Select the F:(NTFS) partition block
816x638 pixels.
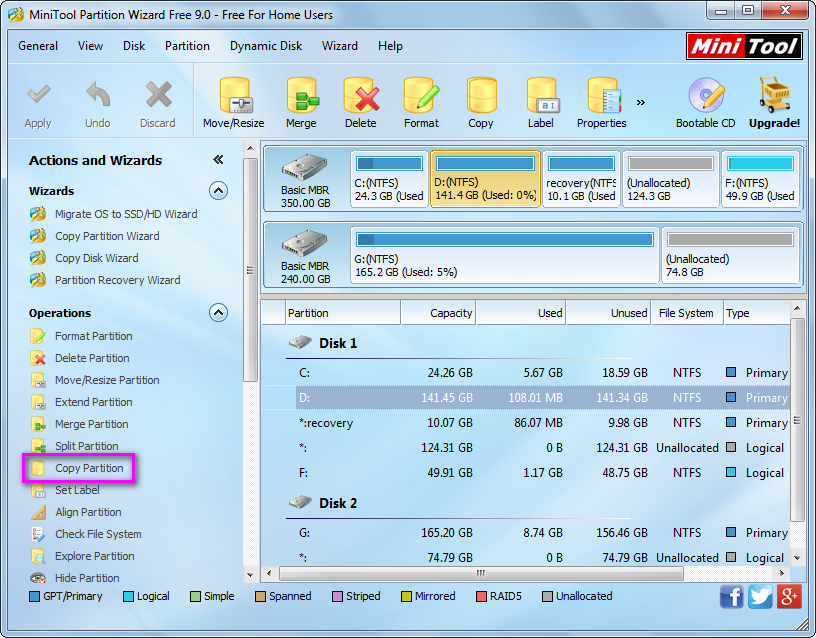[x=760, y=180]
